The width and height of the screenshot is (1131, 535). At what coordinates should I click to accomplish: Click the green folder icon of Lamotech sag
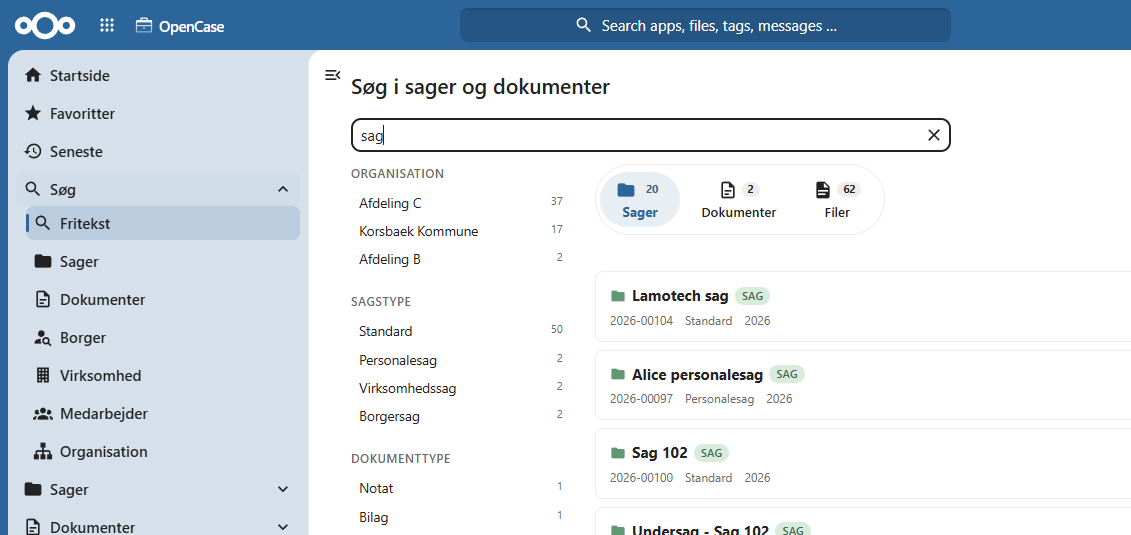click(617, 296)
